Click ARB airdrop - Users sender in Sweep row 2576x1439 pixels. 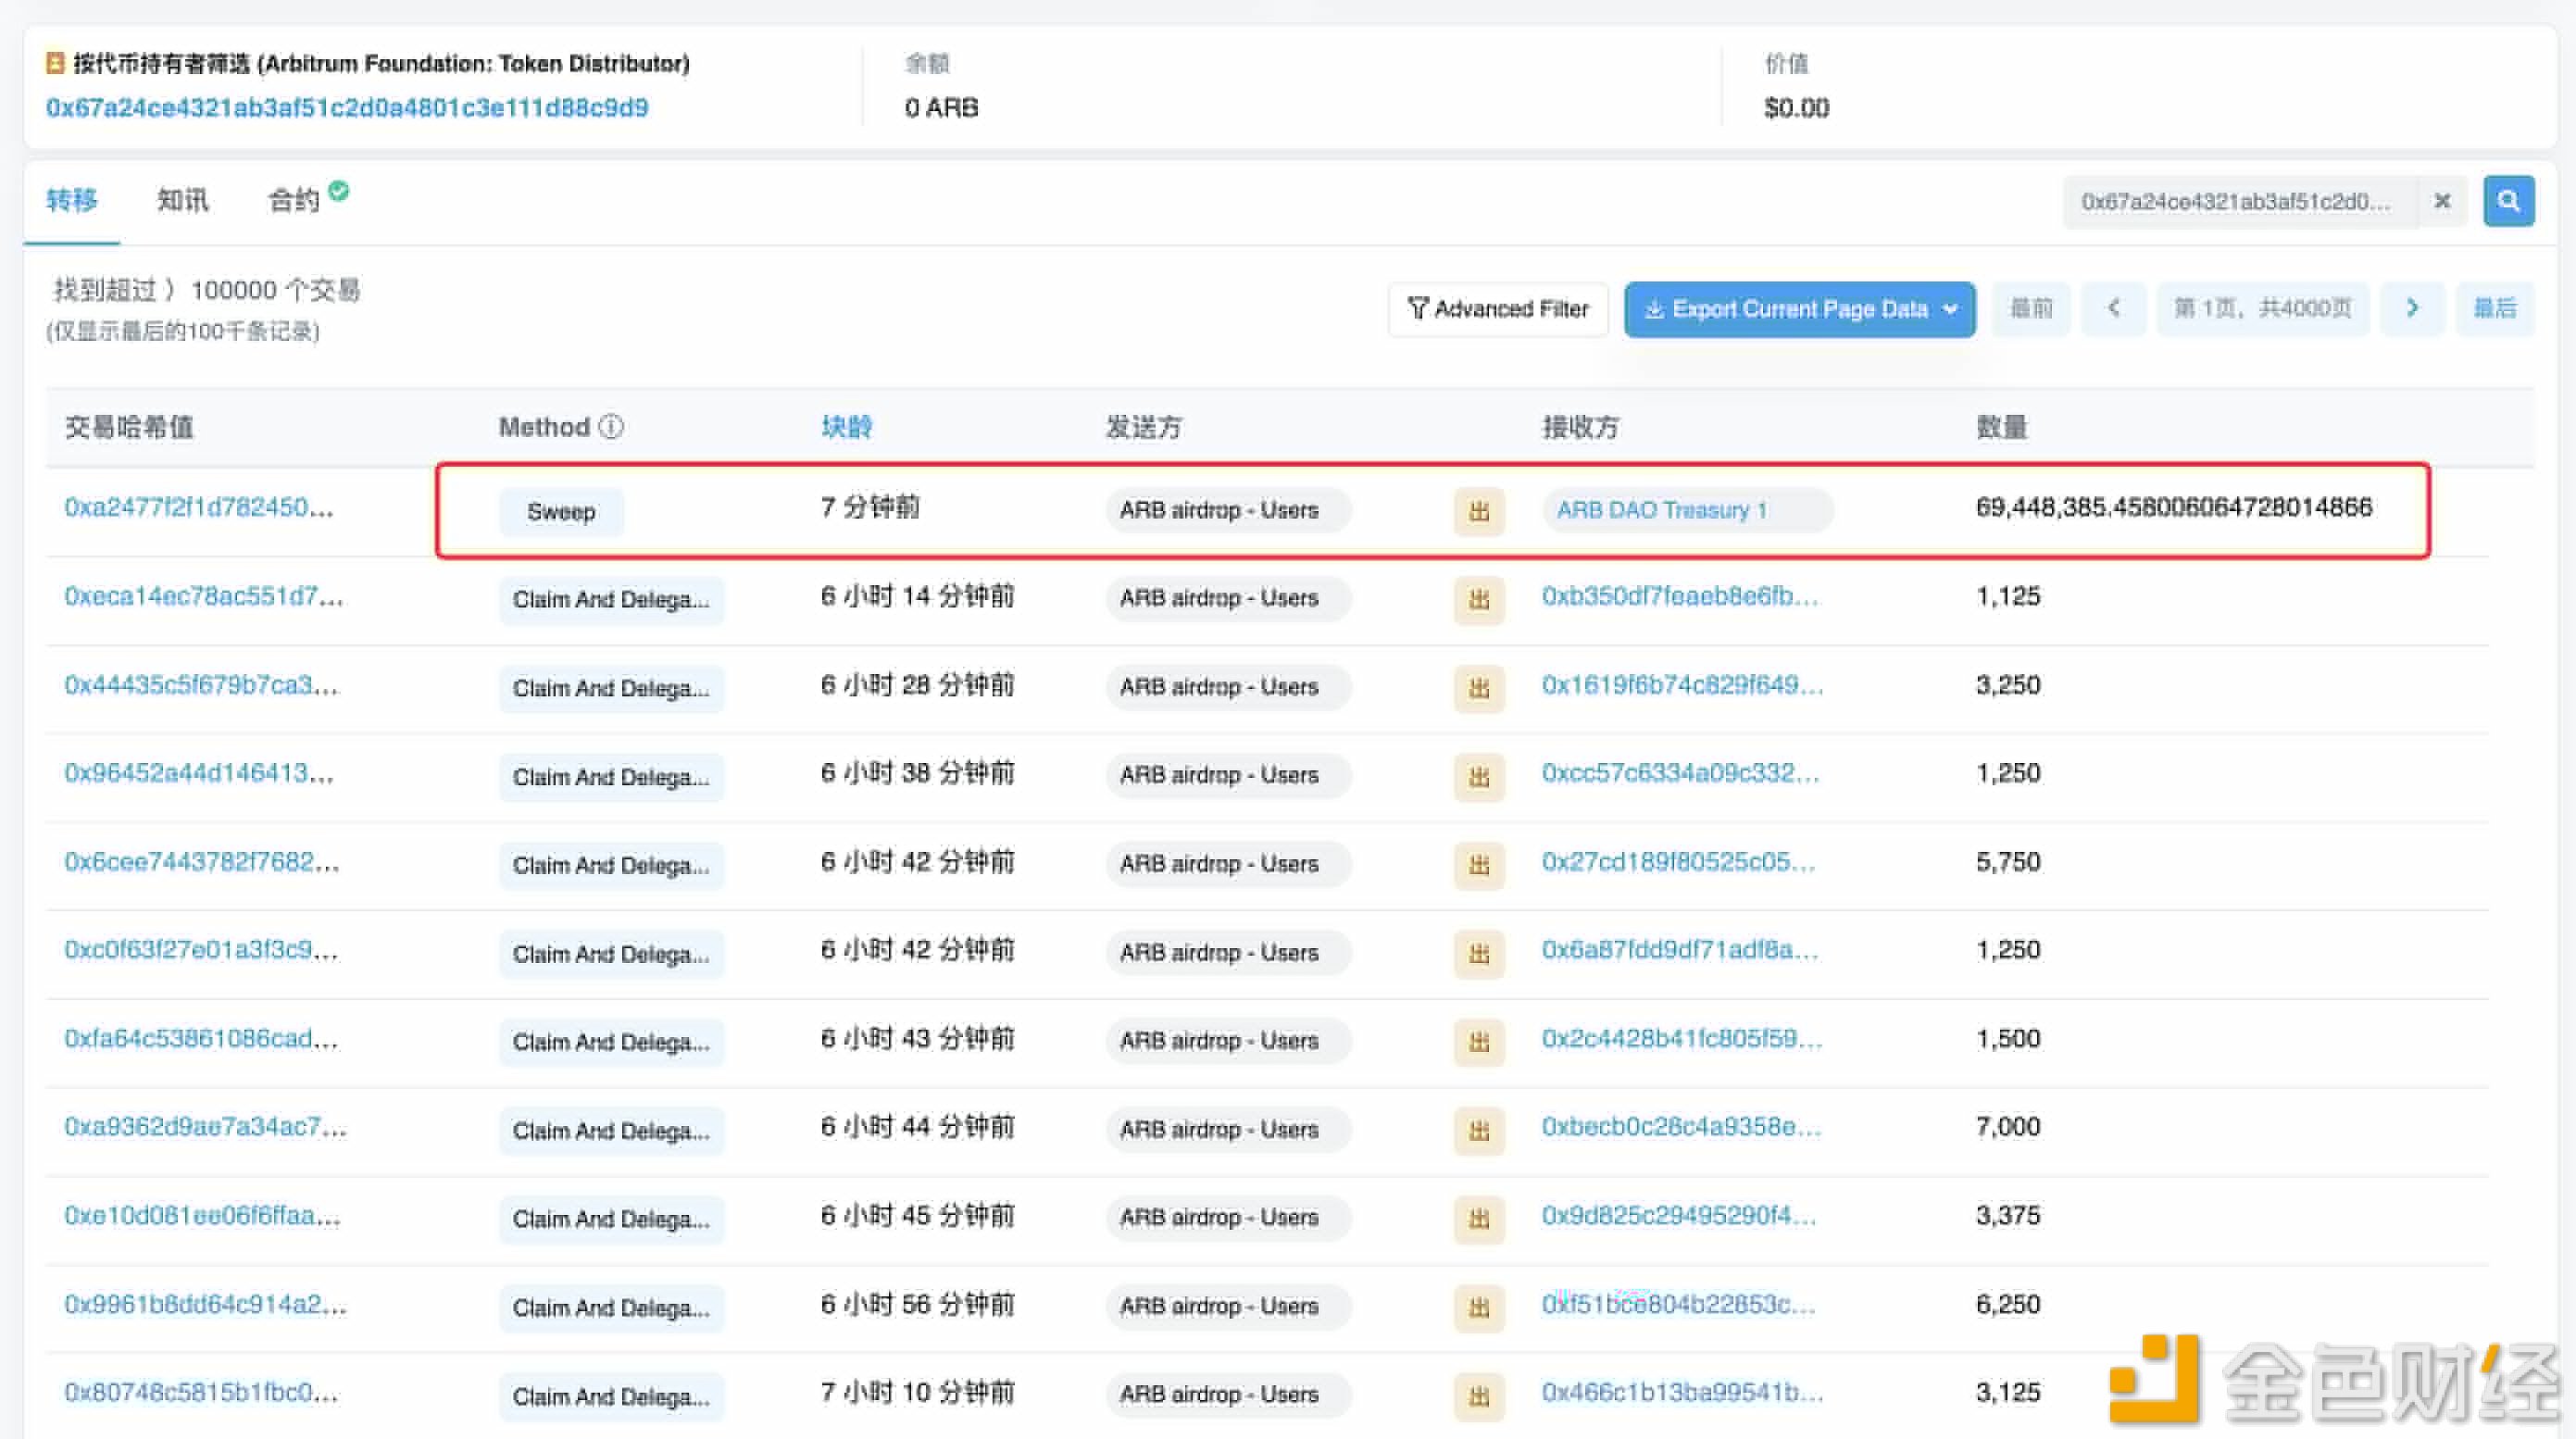coord(1228,510)
